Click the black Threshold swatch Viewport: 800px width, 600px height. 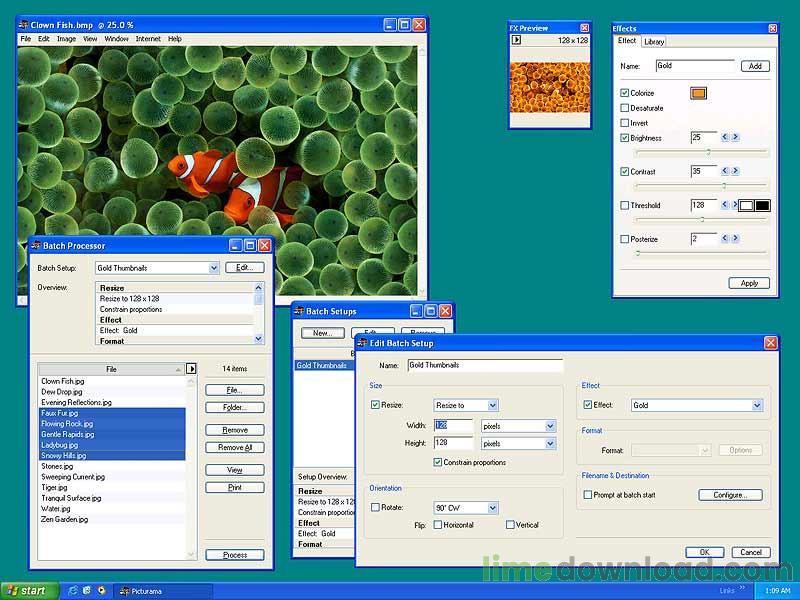762,205
